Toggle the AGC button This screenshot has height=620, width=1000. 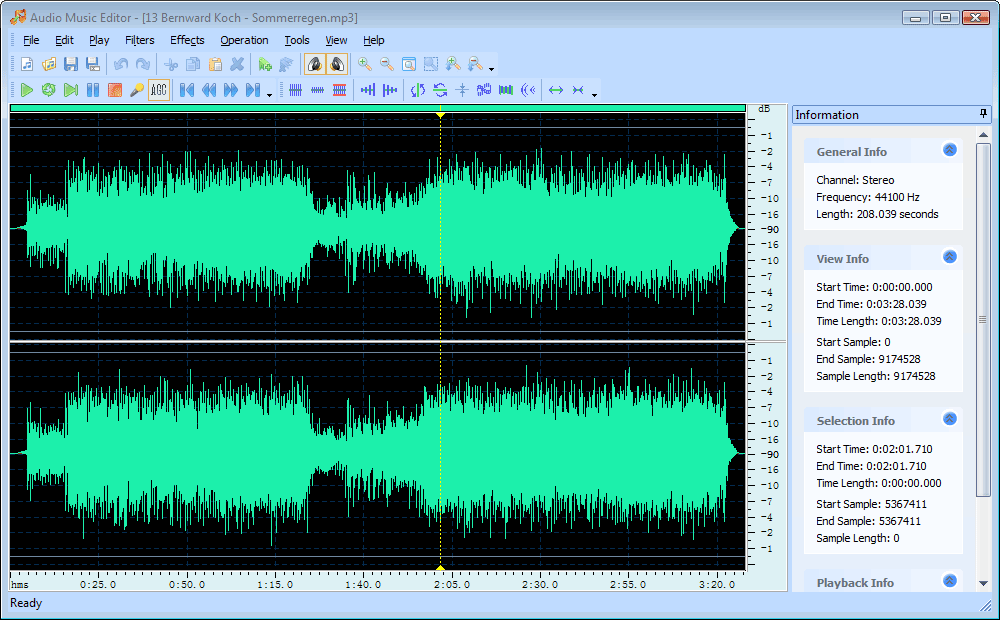(159, 90)
